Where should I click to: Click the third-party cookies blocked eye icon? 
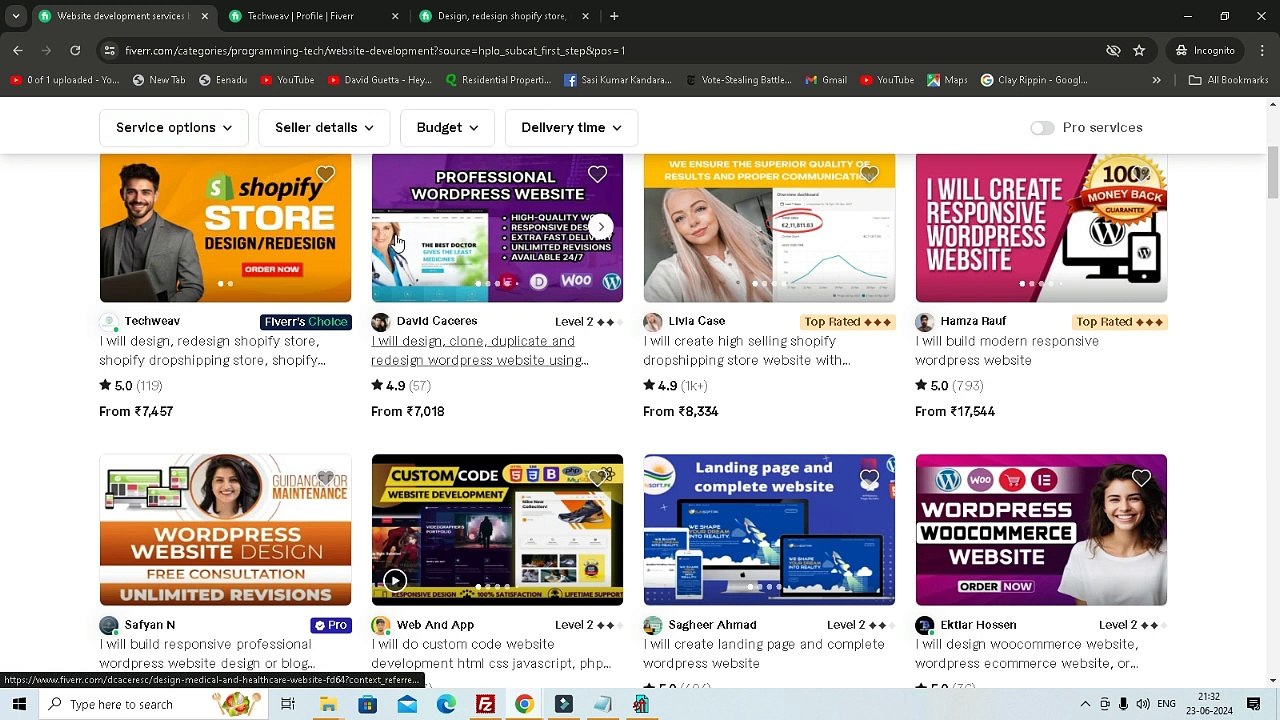point(1113,50)
